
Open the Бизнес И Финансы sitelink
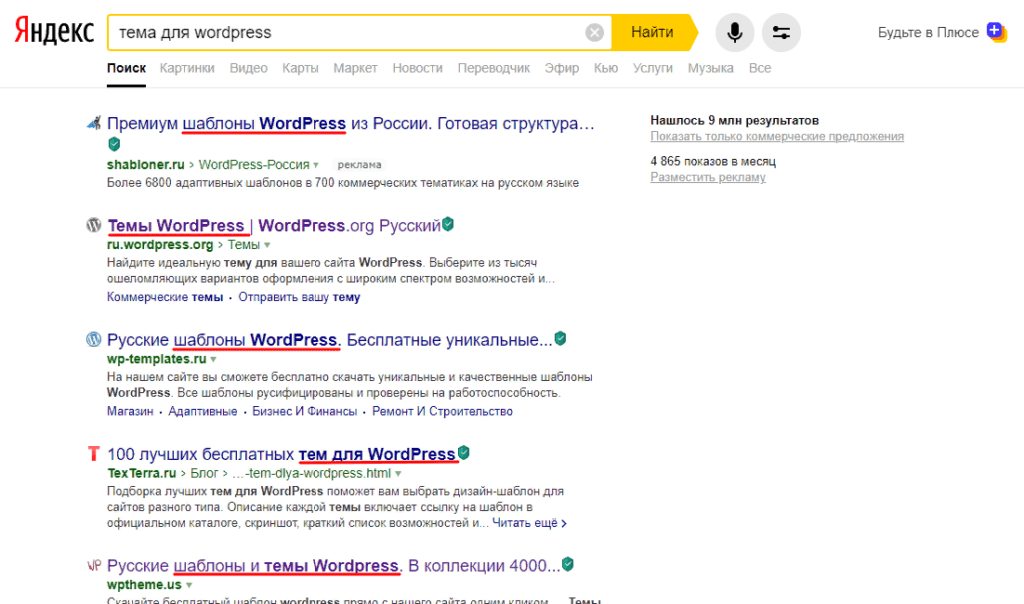click(304, 411)
